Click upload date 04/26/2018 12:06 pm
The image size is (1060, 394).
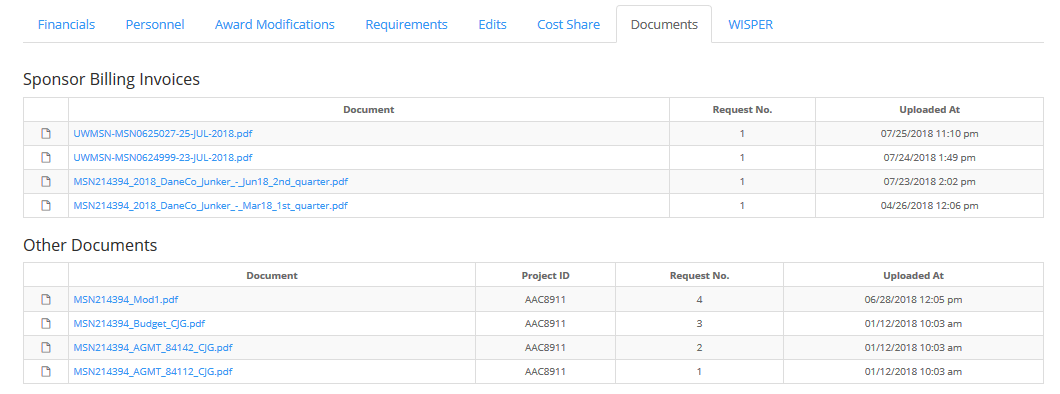click(x=930, y=205)
